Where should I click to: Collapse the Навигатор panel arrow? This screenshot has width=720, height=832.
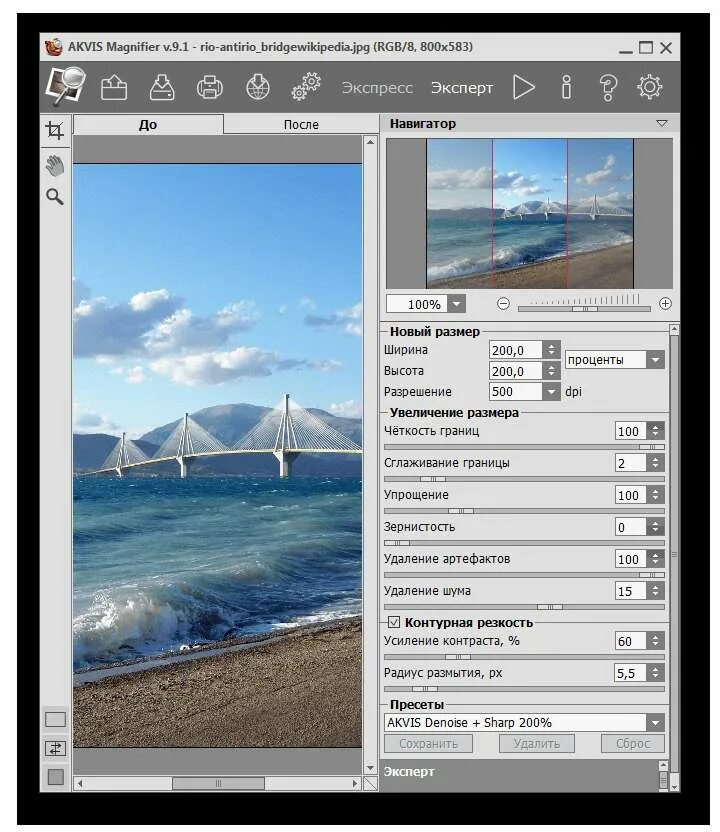[x=662, y=124]
